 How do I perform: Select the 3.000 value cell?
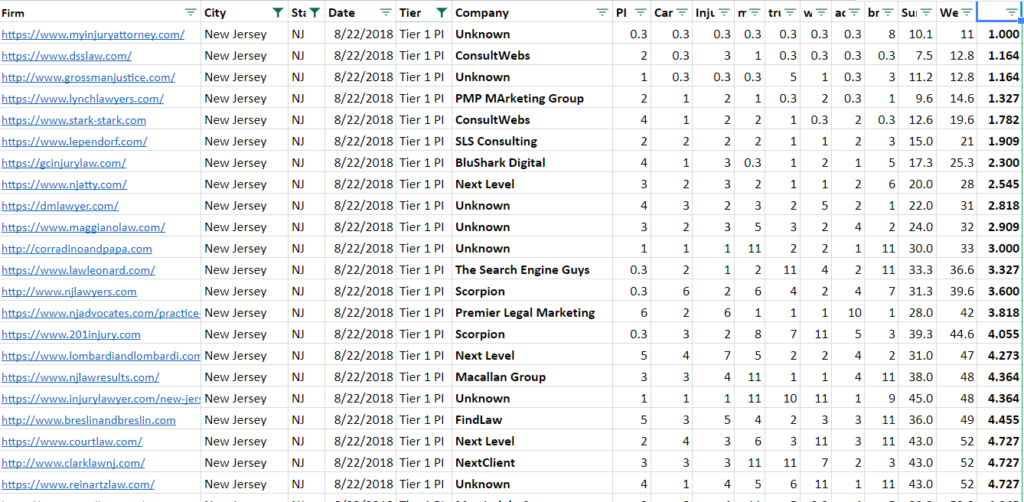tap(1000, 249)
